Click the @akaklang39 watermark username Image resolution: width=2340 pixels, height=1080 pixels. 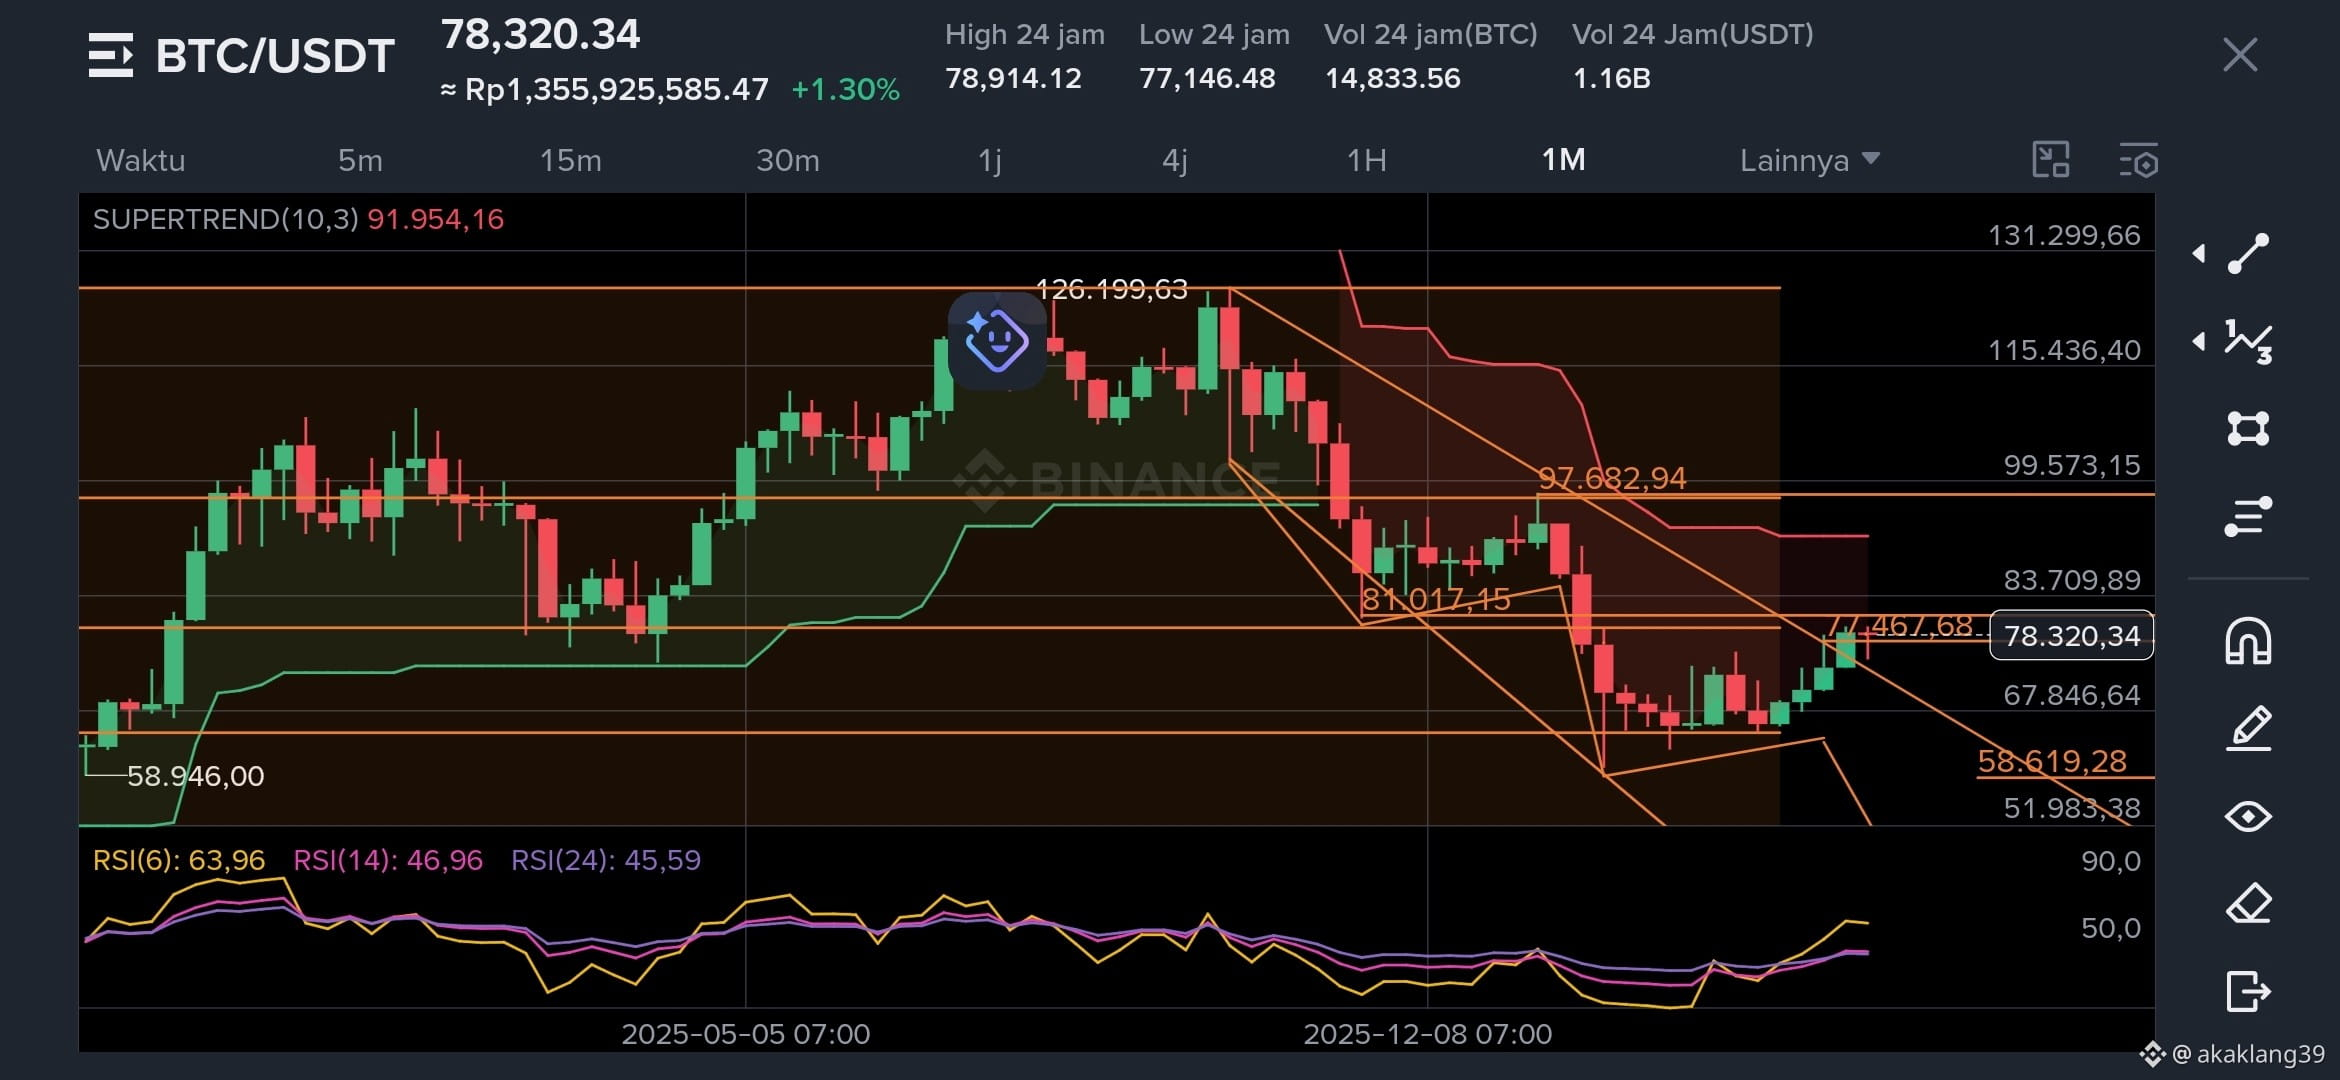pos(2248,1054)
